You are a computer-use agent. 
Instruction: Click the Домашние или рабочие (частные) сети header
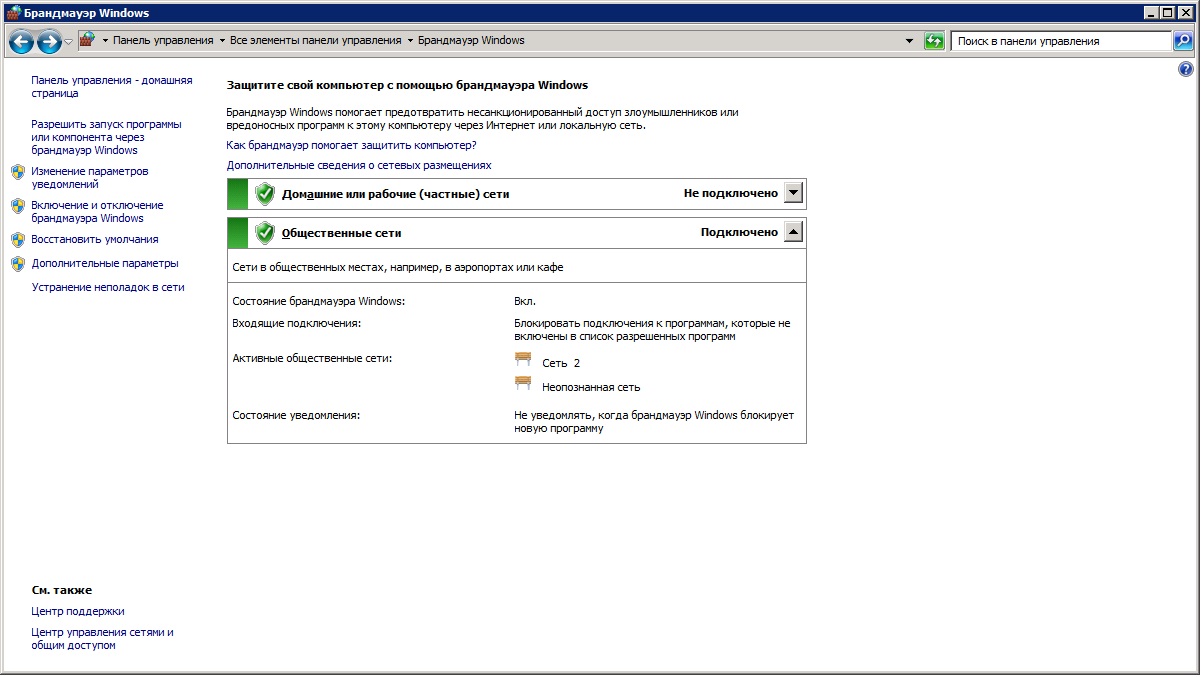(396, 194)
